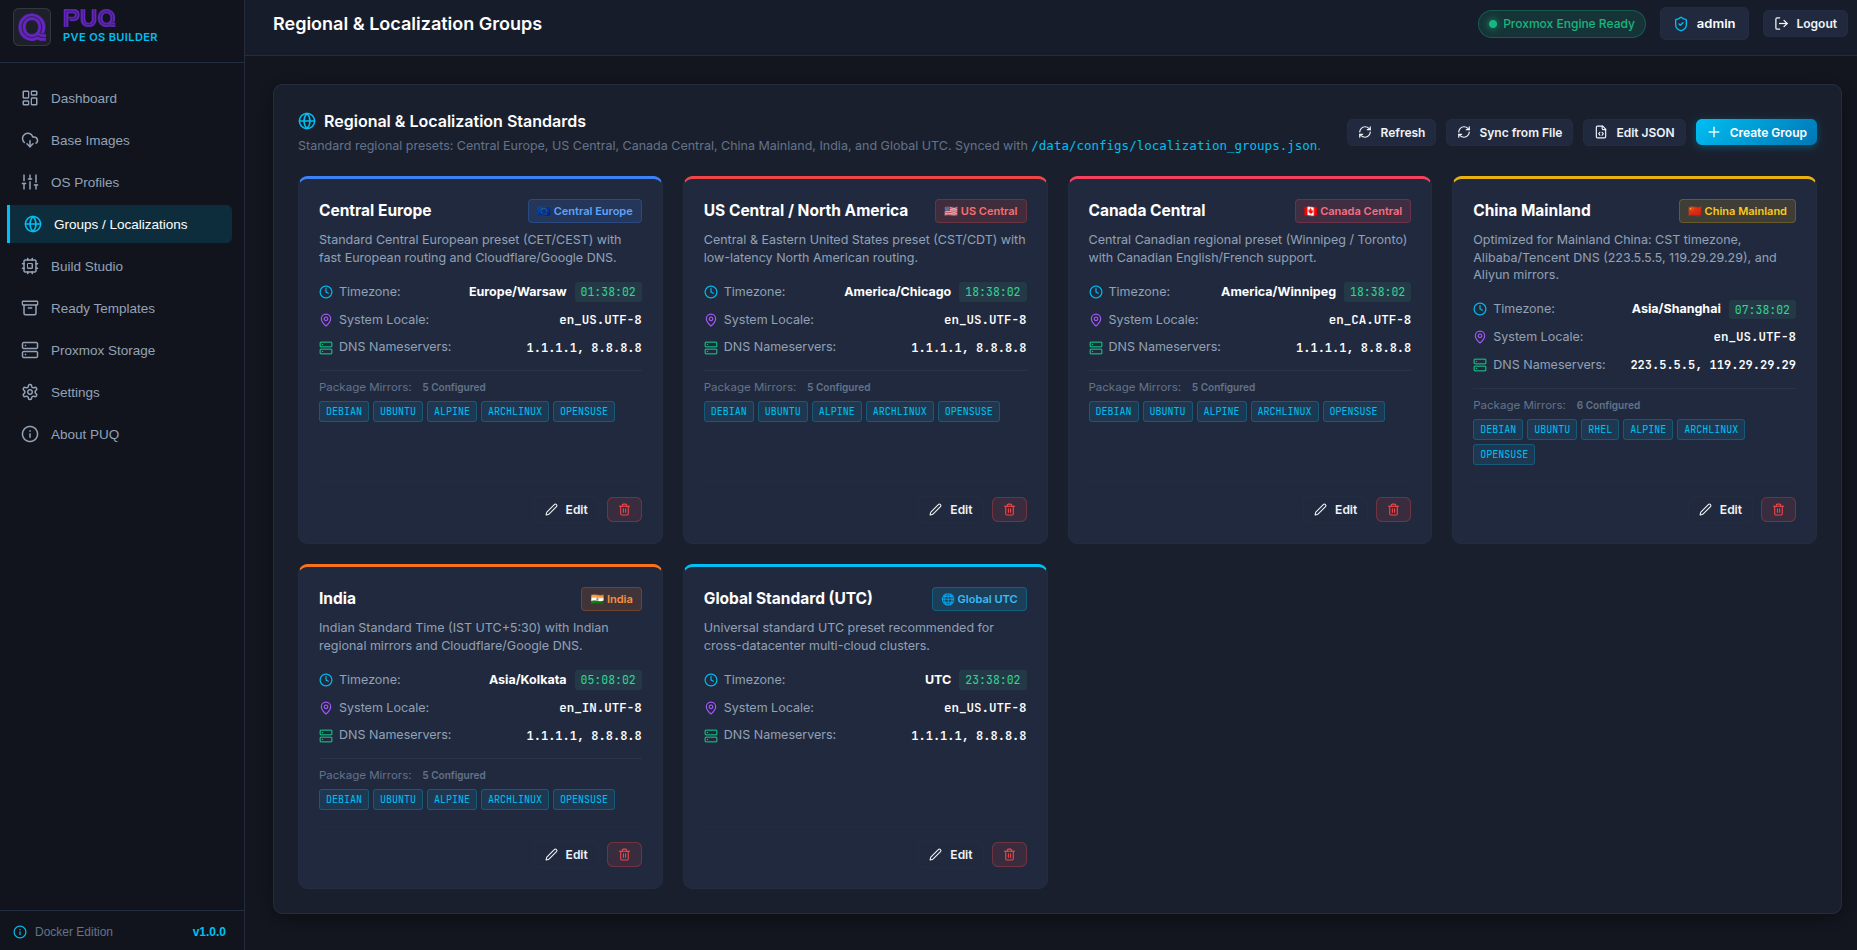Click the Proxmox Engine Ready status badge
This screenshot has width=1857, height=950.
pos(1561,24)
